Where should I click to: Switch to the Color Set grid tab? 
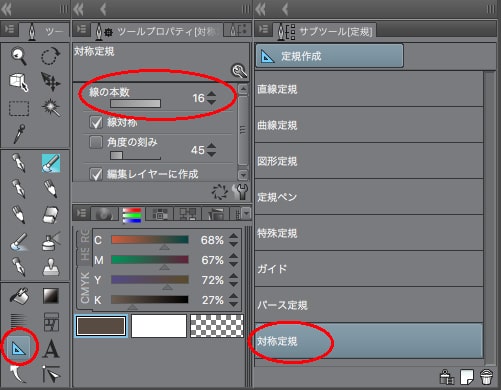pos(160,214)
